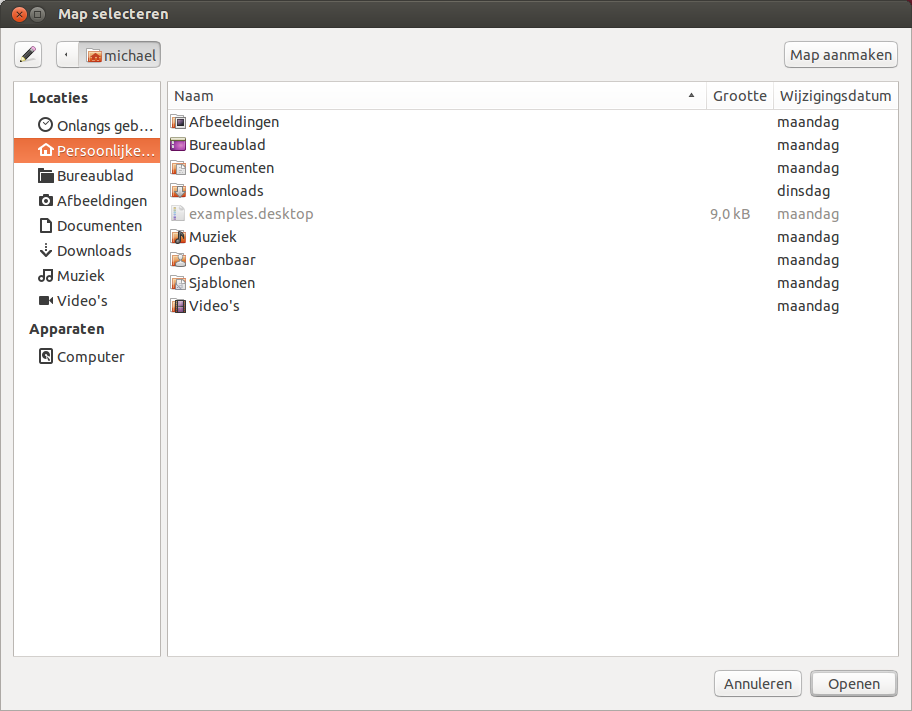Select the michael path bar button
Image resolution: width=912 pixels, height=711 pixels.
click(121, 55)
